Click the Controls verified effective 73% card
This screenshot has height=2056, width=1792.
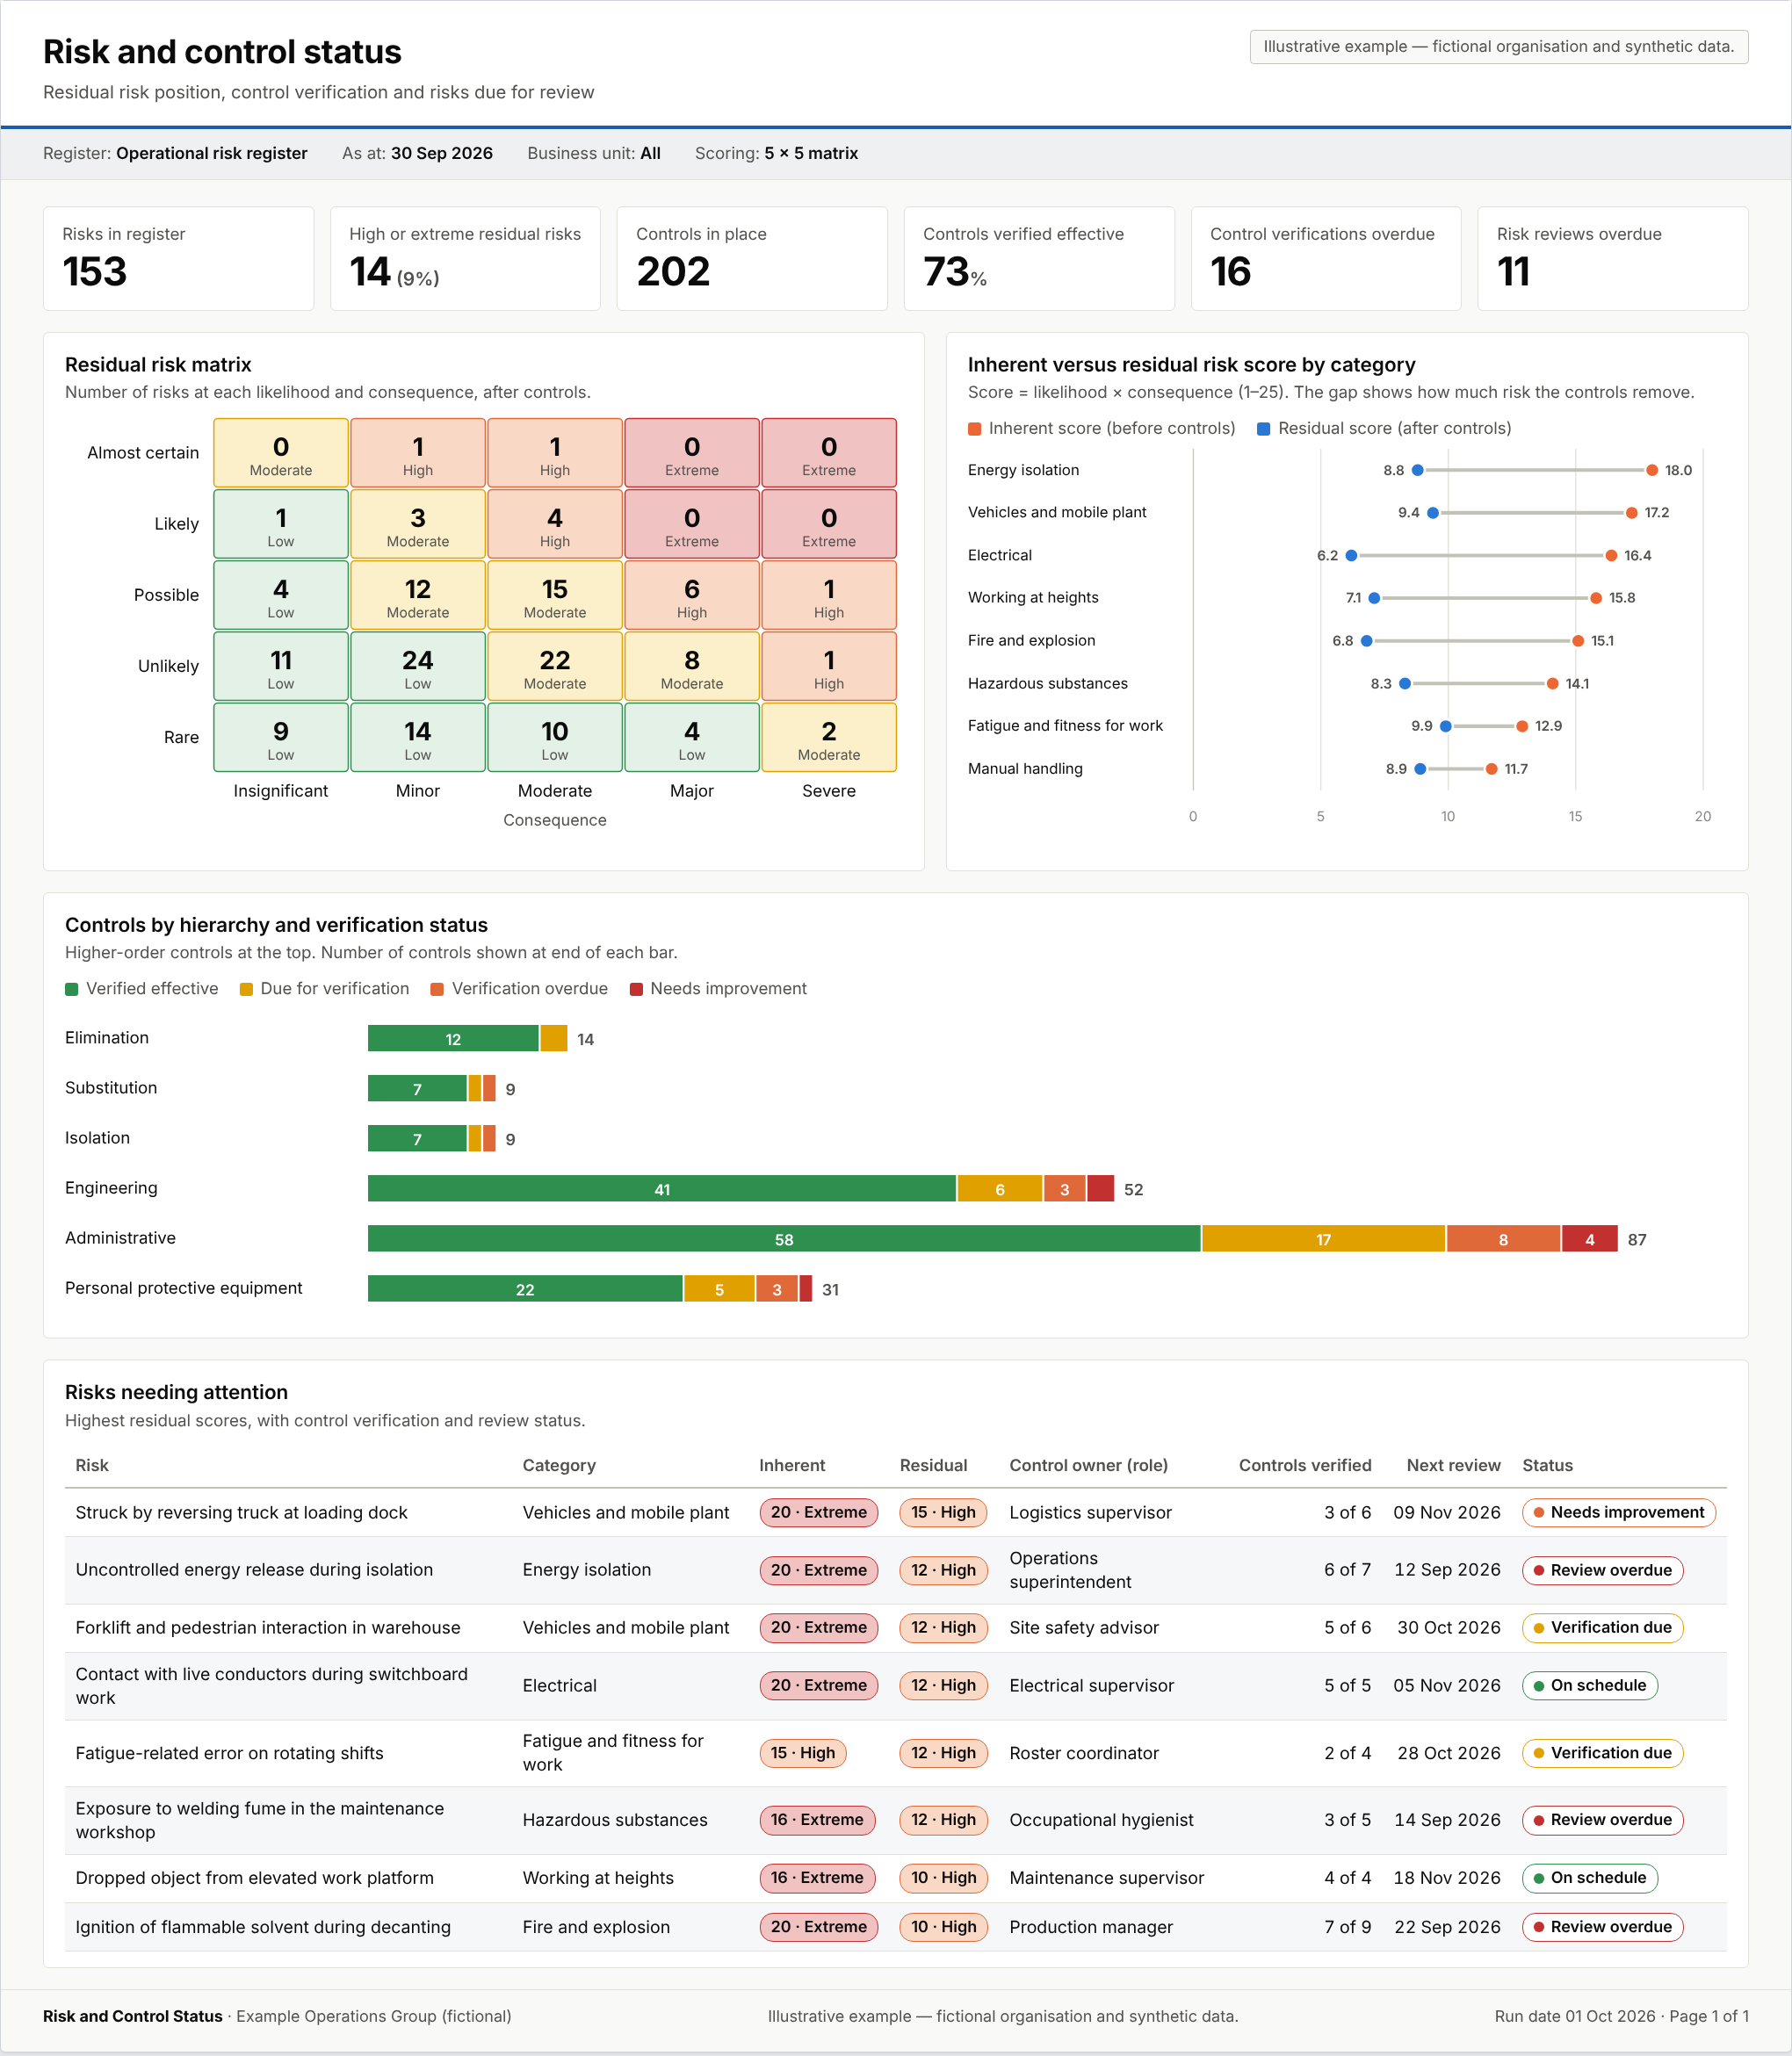[1039, 258]
